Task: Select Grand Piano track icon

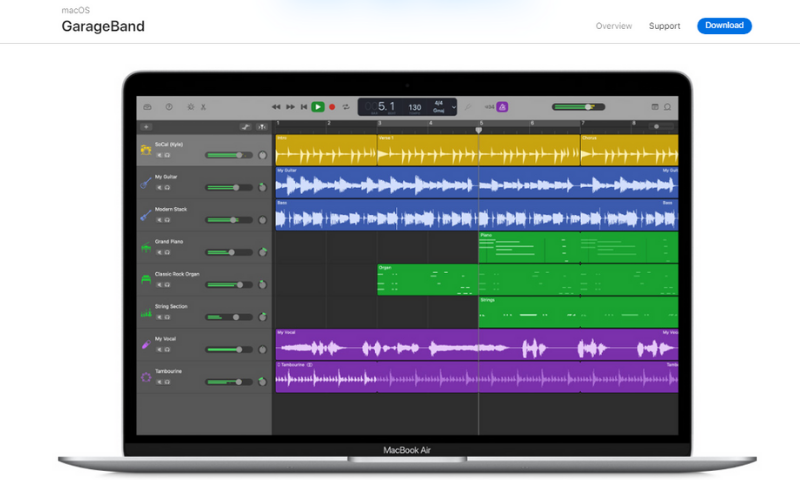Action: pos(146,247)
